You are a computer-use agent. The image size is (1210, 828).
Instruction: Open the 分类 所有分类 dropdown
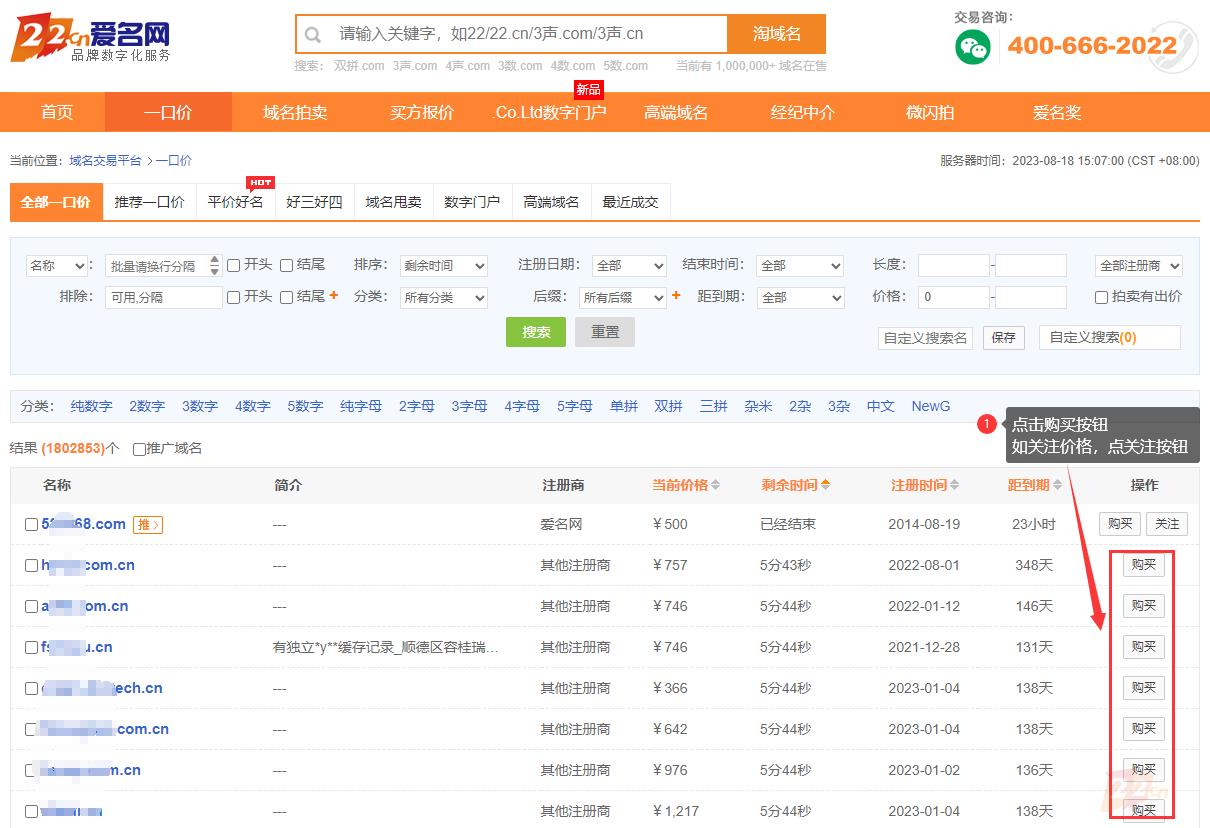pyautogui.click(x=443, y=298)
